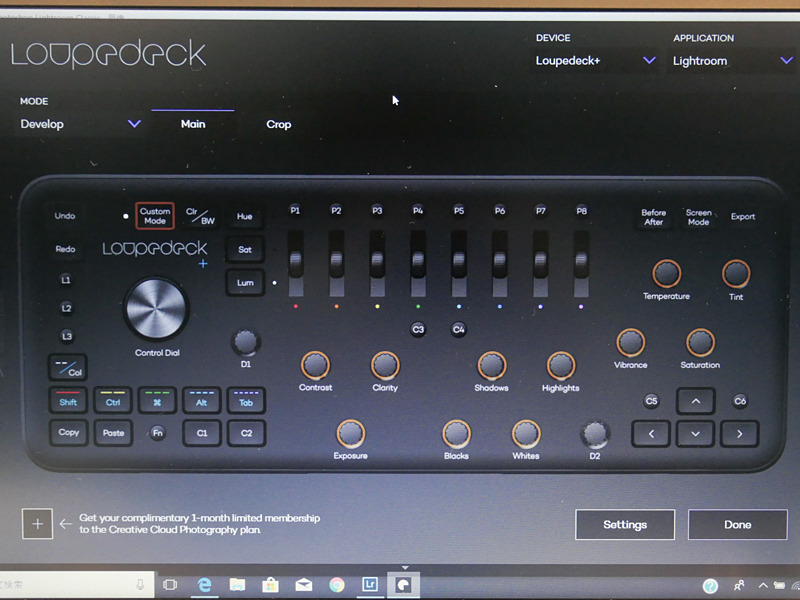The height and width of the screenshot is (600, 800).
Task: Click the Export key on the layout
Action: pos(743,216)
